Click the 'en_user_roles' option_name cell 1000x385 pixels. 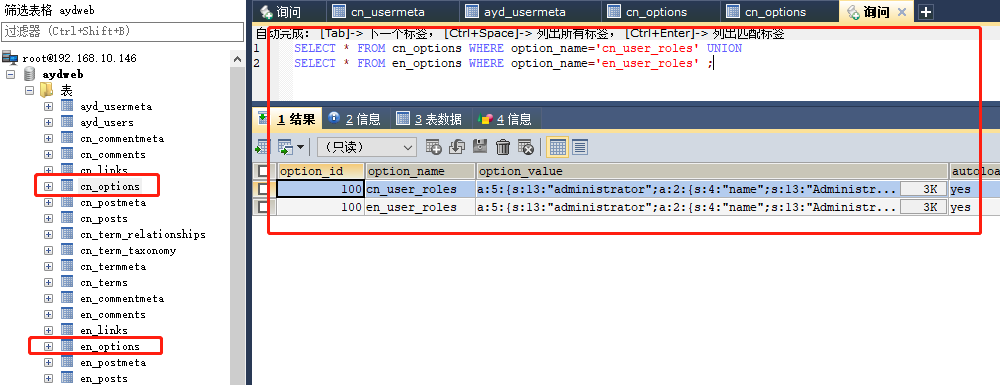tap(420, 207)
